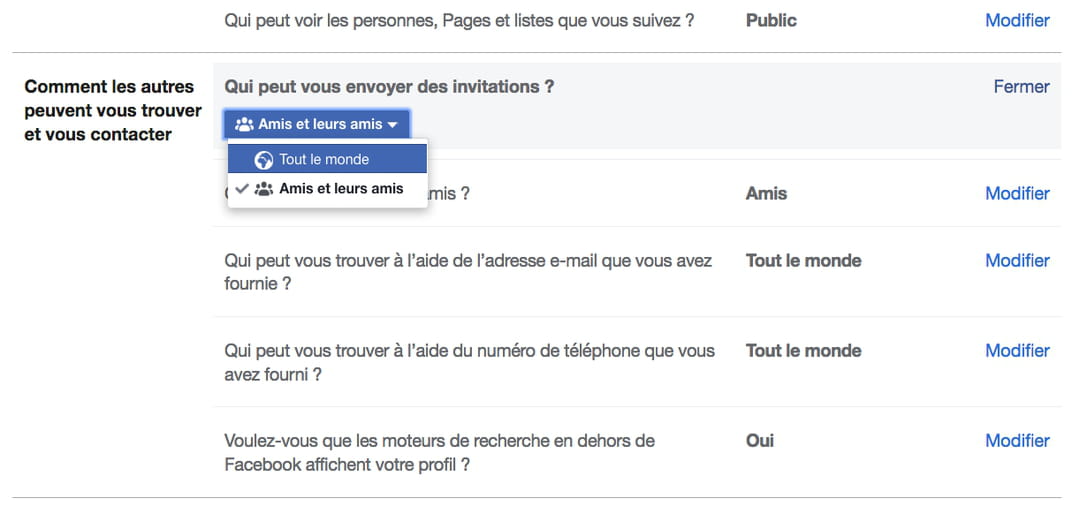Click the phone number question row text

tap(469, 362)
